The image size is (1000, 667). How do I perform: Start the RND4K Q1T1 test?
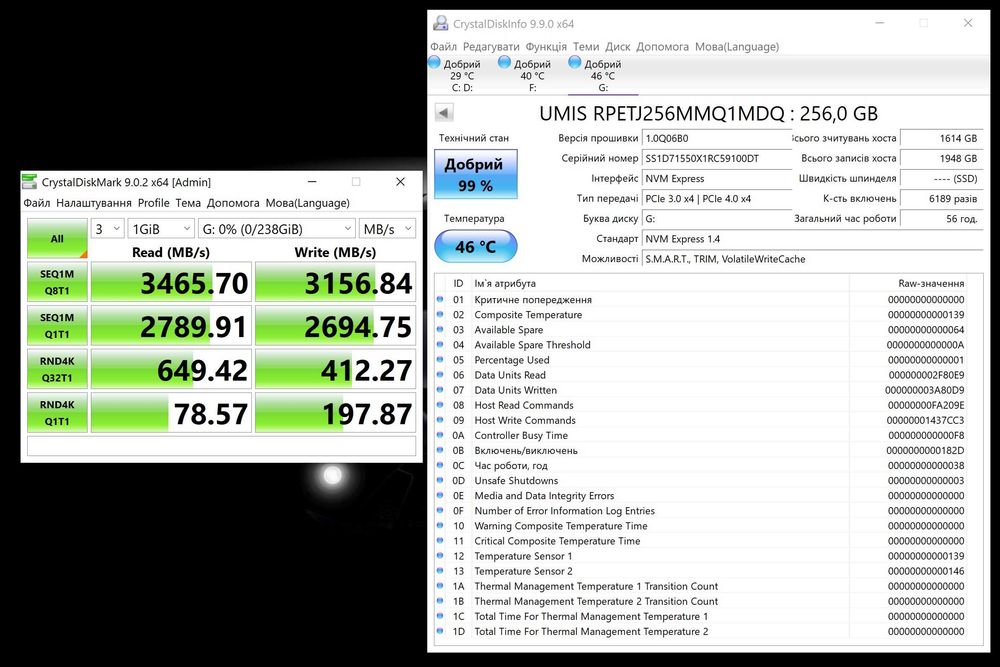tap(57, 413)
